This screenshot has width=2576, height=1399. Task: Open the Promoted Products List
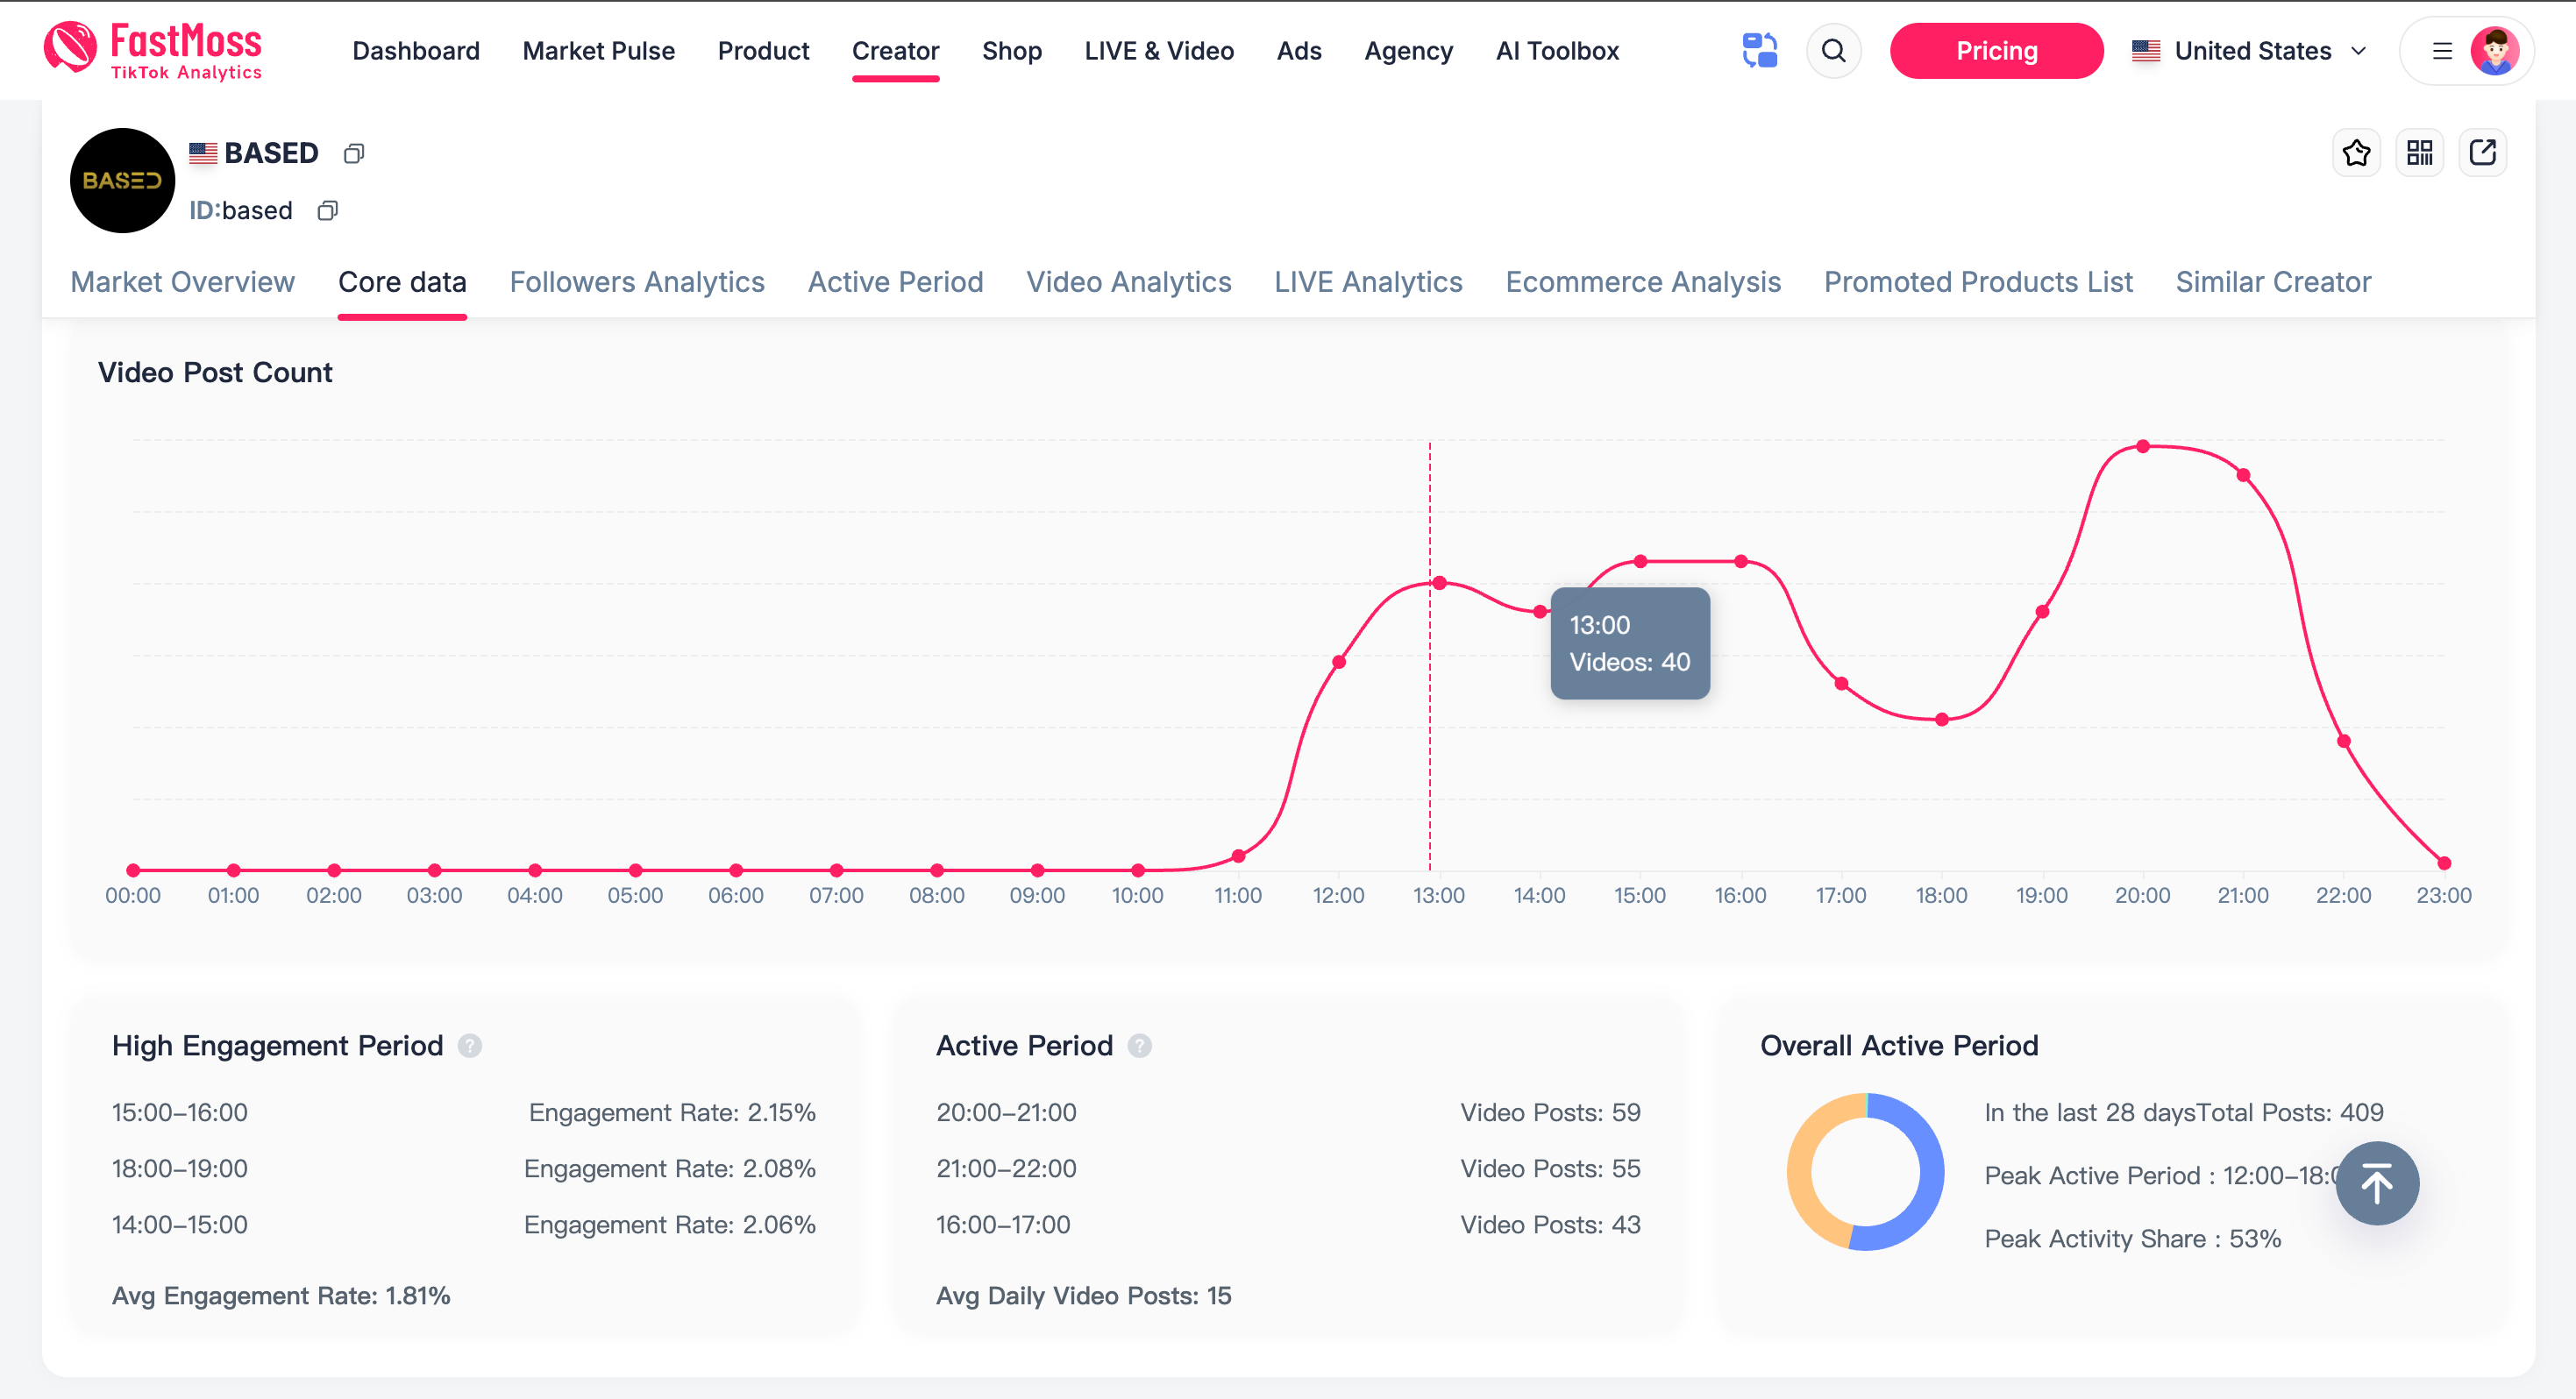[1978, 282]
